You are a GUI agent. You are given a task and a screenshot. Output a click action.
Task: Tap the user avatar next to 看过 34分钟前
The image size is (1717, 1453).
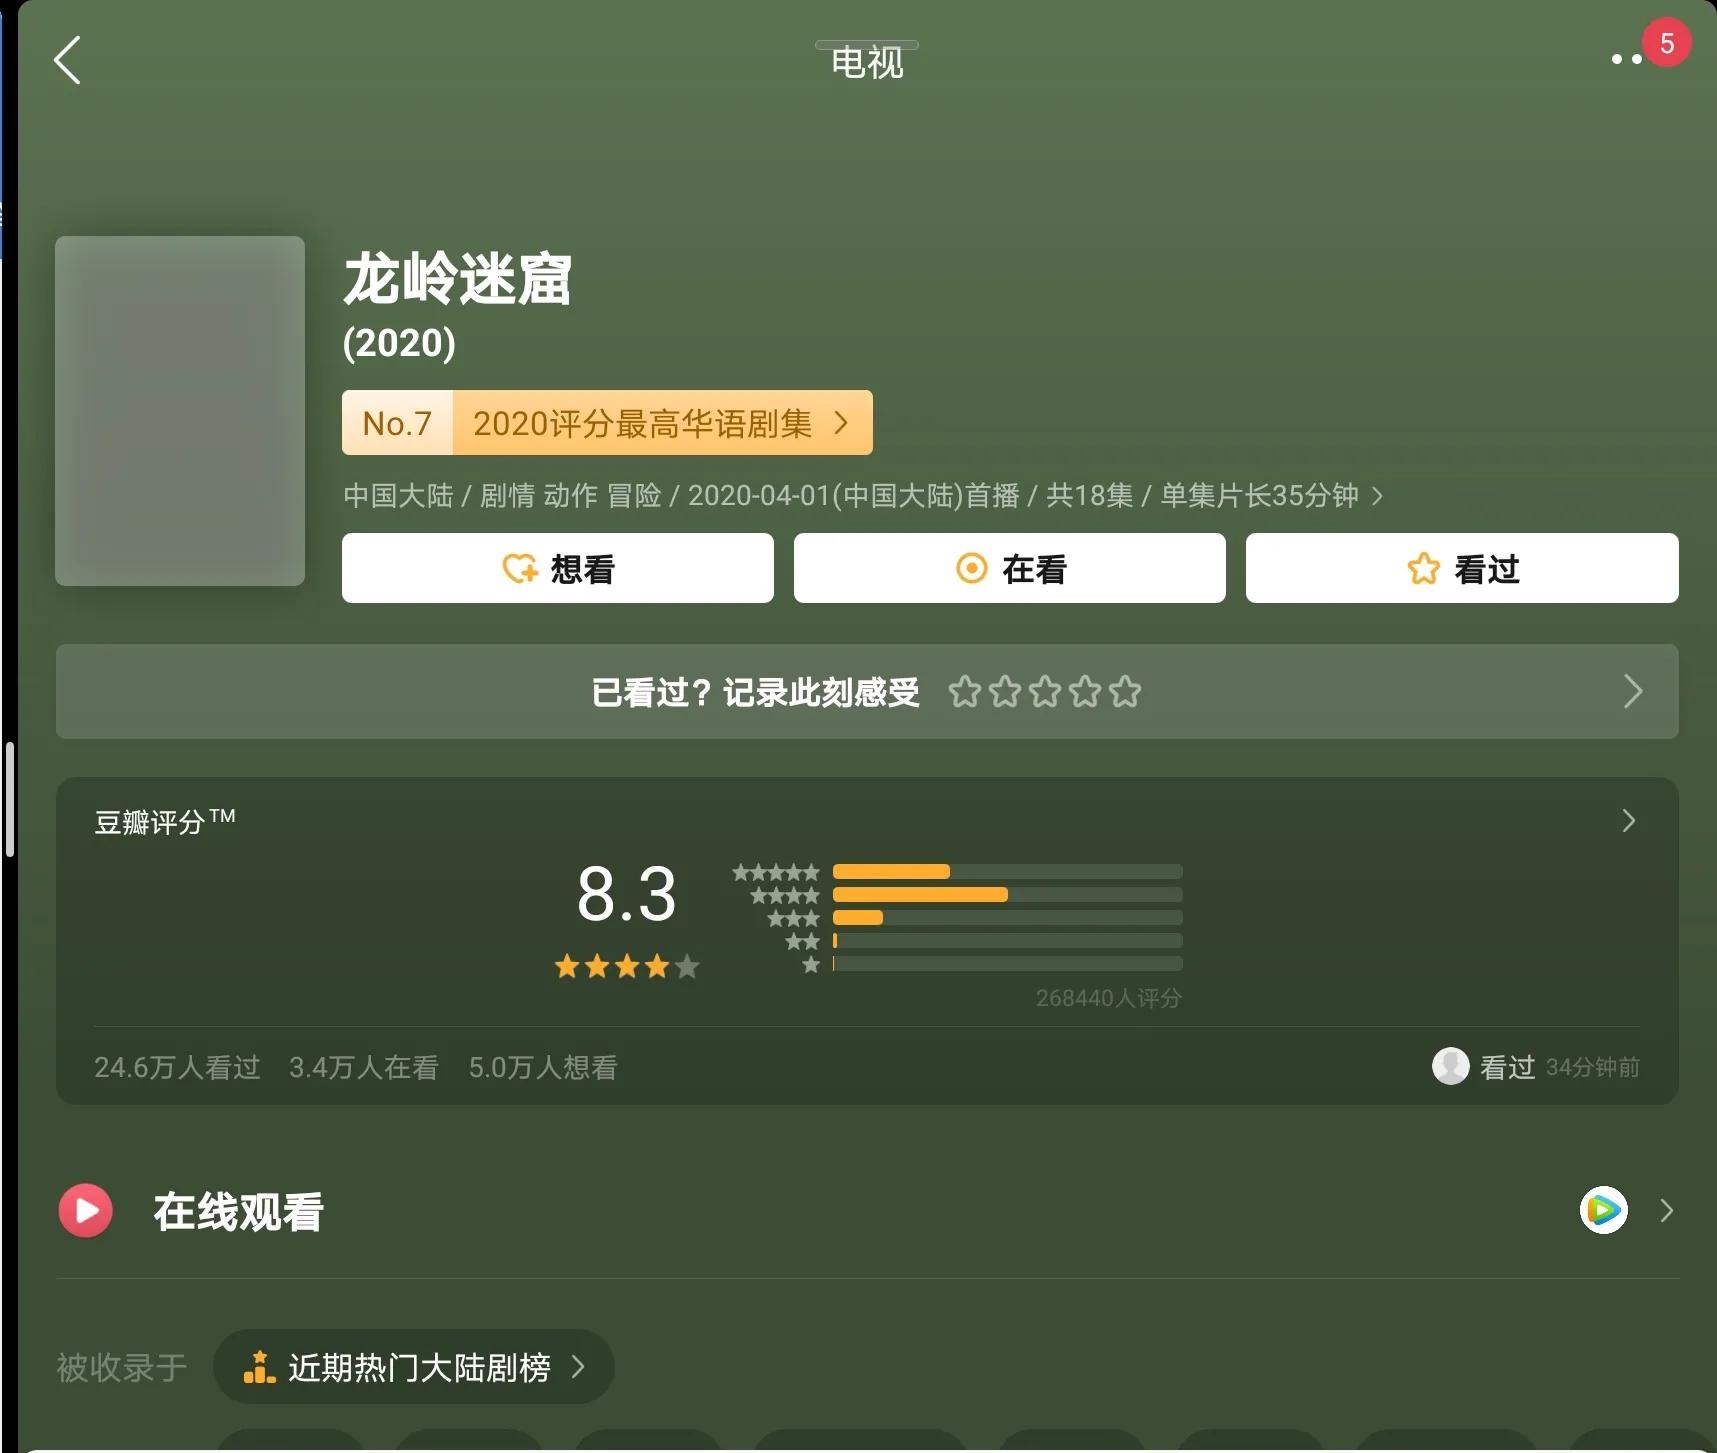[1452, 1067]
